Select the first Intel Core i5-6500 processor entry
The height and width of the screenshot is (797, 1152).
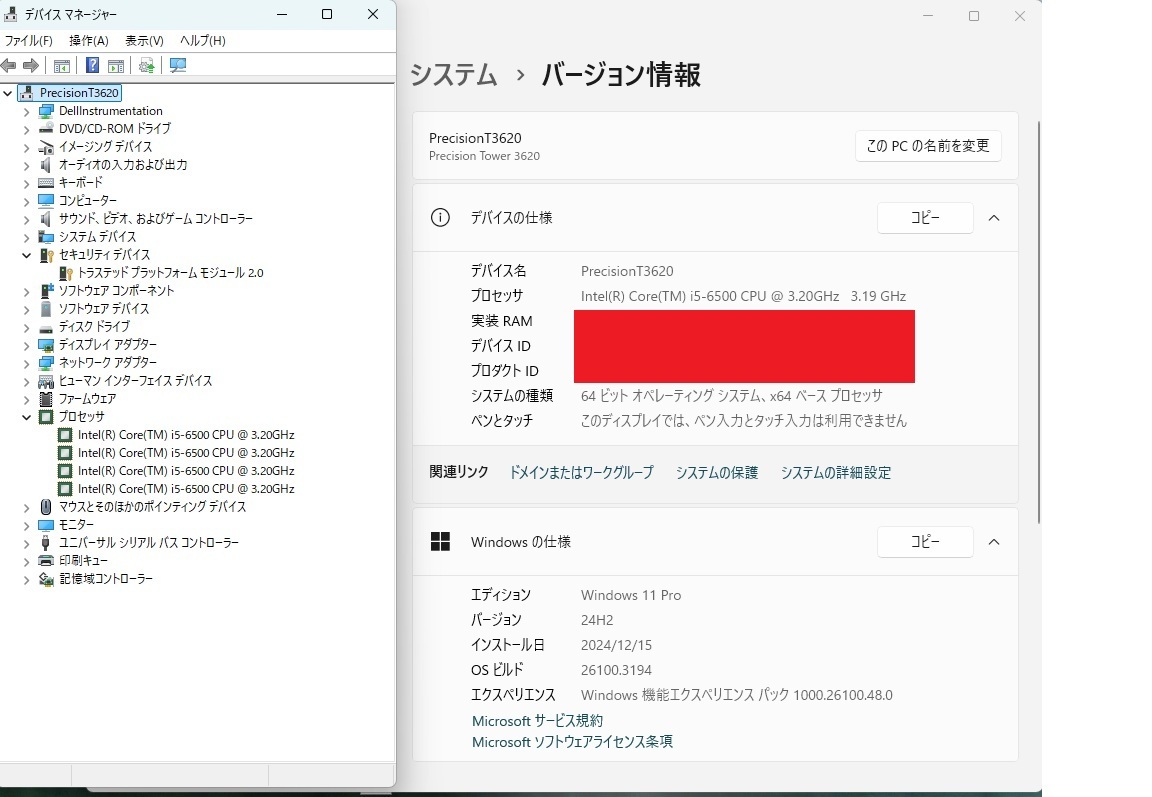pyautogui.click(x=181, y=434)
